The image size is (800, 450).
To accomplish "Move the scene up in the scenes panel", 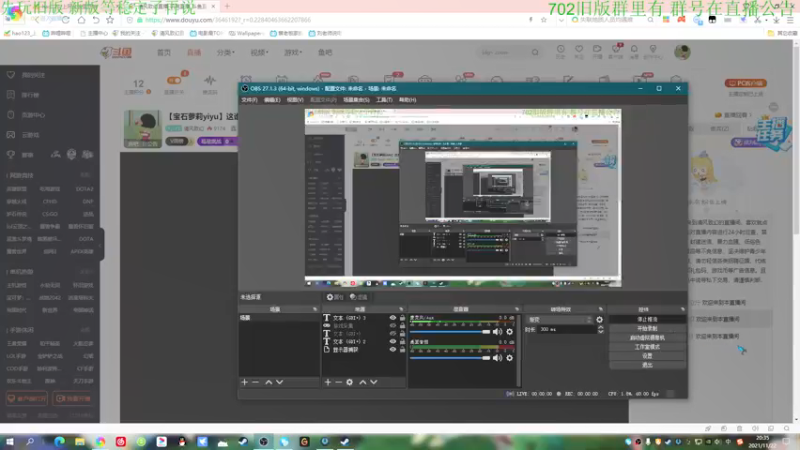I will coord(268,382).
